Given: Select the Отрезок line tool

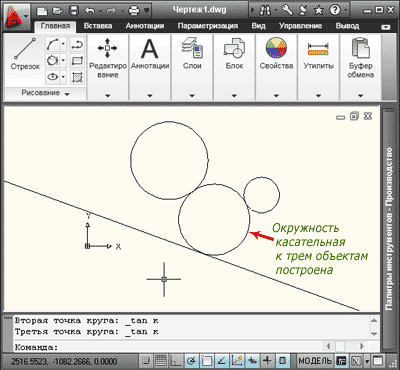Looking at the screenshot, I should click(x=25, y=53).
